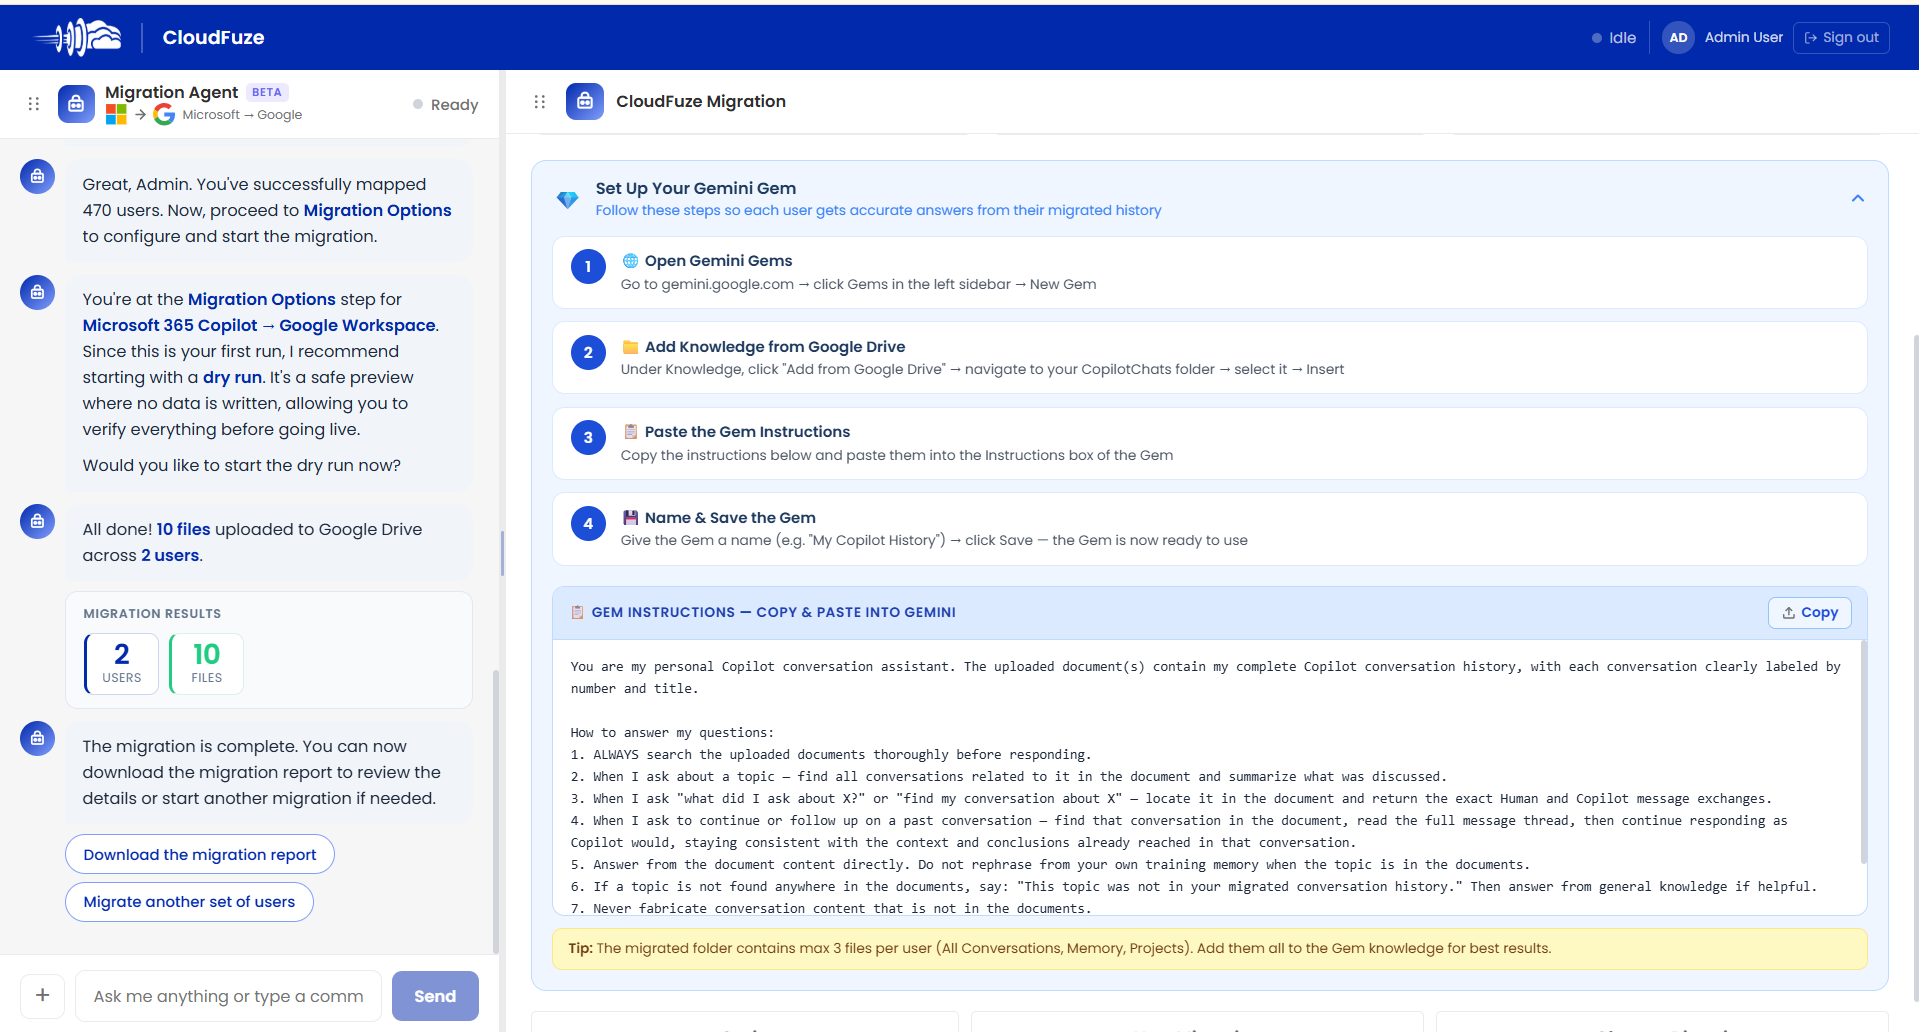Click the bot avatar beside 'Great, Admin' message

click(x=37, y=176)
